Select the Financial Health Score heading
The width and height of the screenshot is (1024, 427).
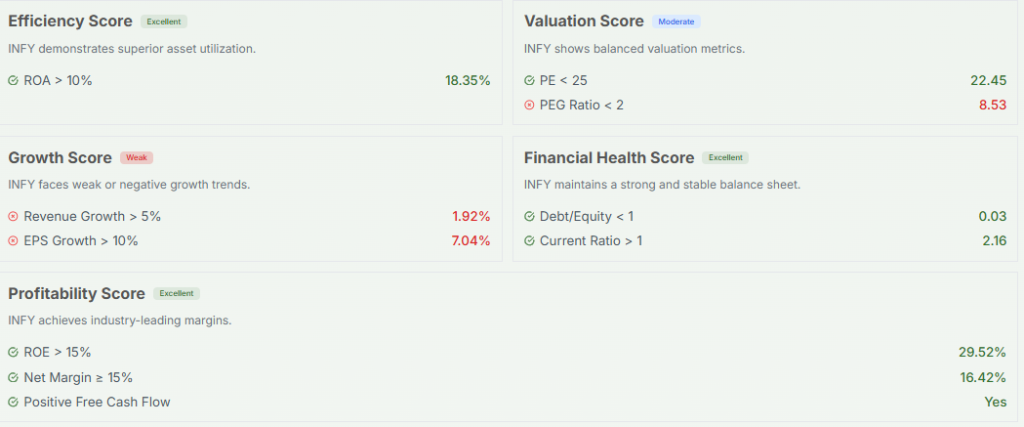tap(609, 157)
